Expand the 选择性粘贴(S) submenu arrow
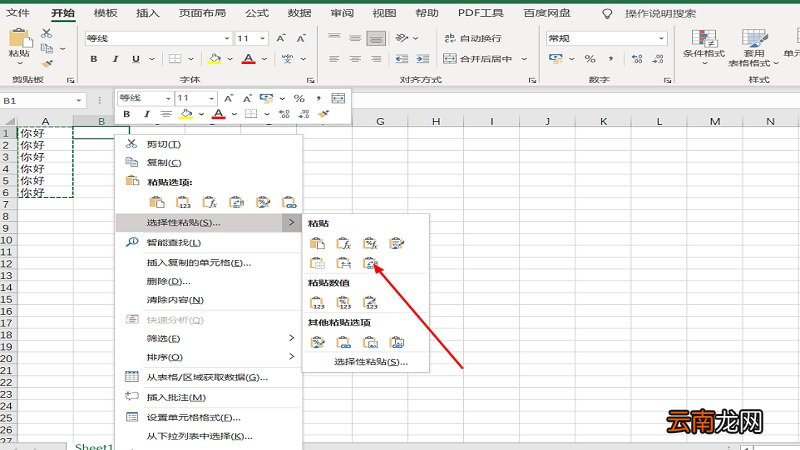 pos(291,222)
